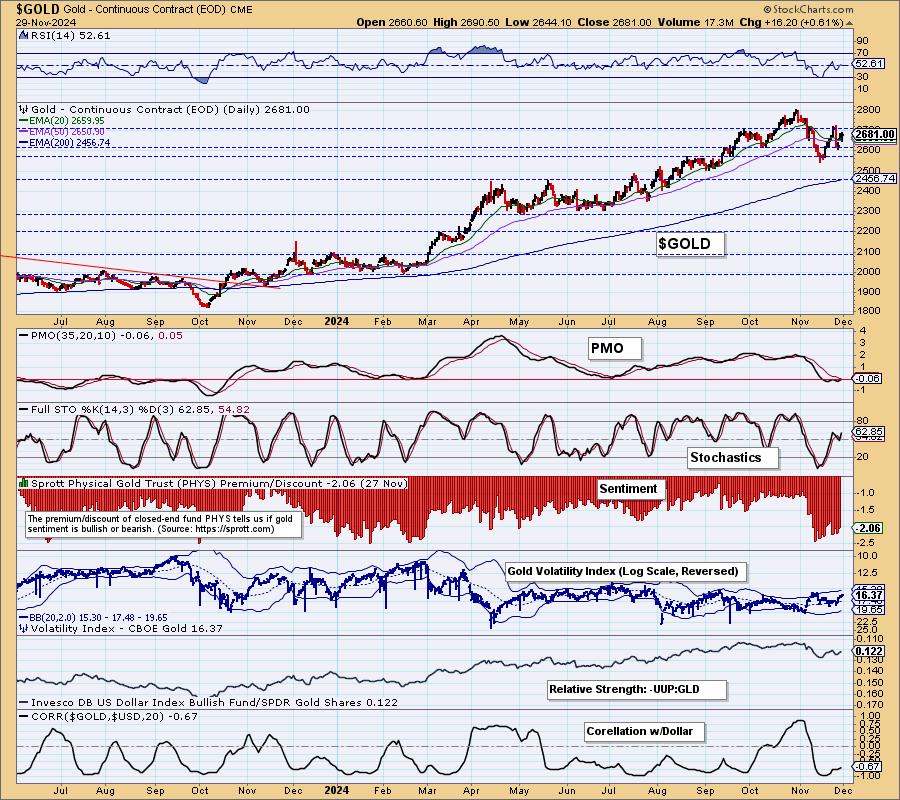Click the area-chart icon before RSI(14)
This screenshot has width=900, height=800.
coord(24,35)
